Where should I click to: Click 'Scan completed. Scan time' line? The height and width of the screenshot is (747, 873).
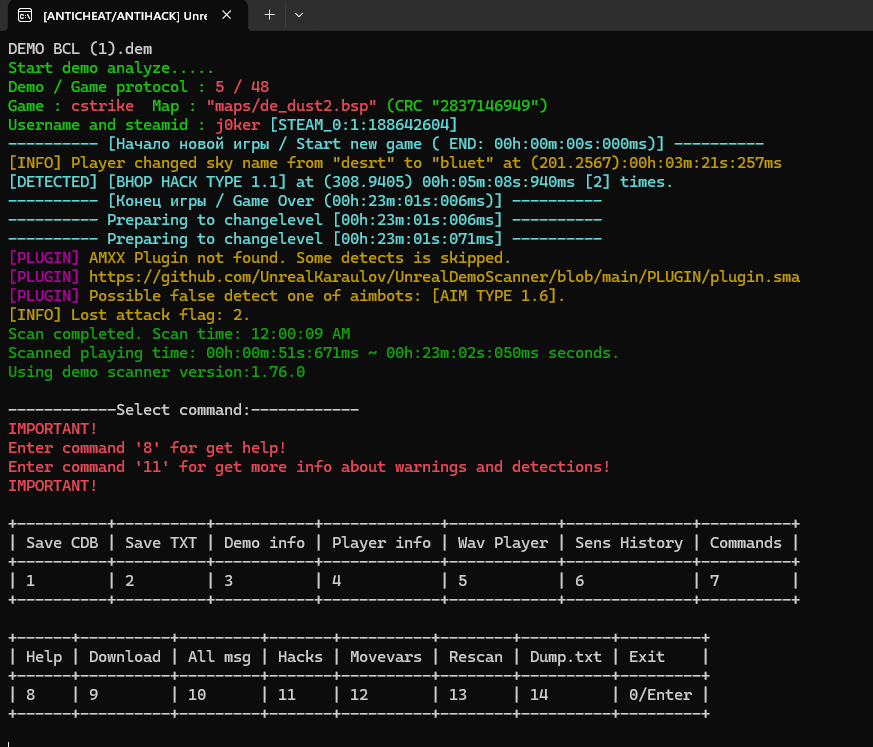click(x=179, y=333)
